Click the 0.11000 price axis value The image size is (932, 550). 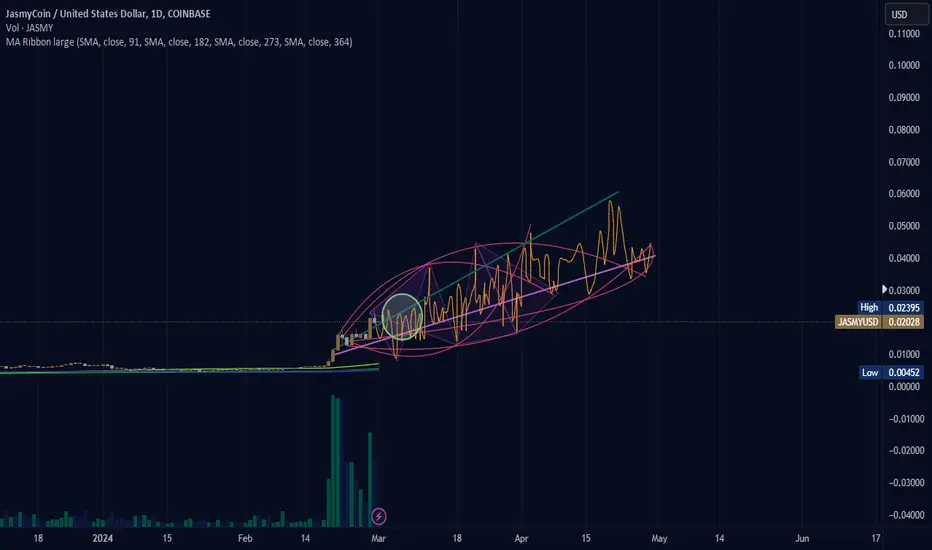coord(904,34)
